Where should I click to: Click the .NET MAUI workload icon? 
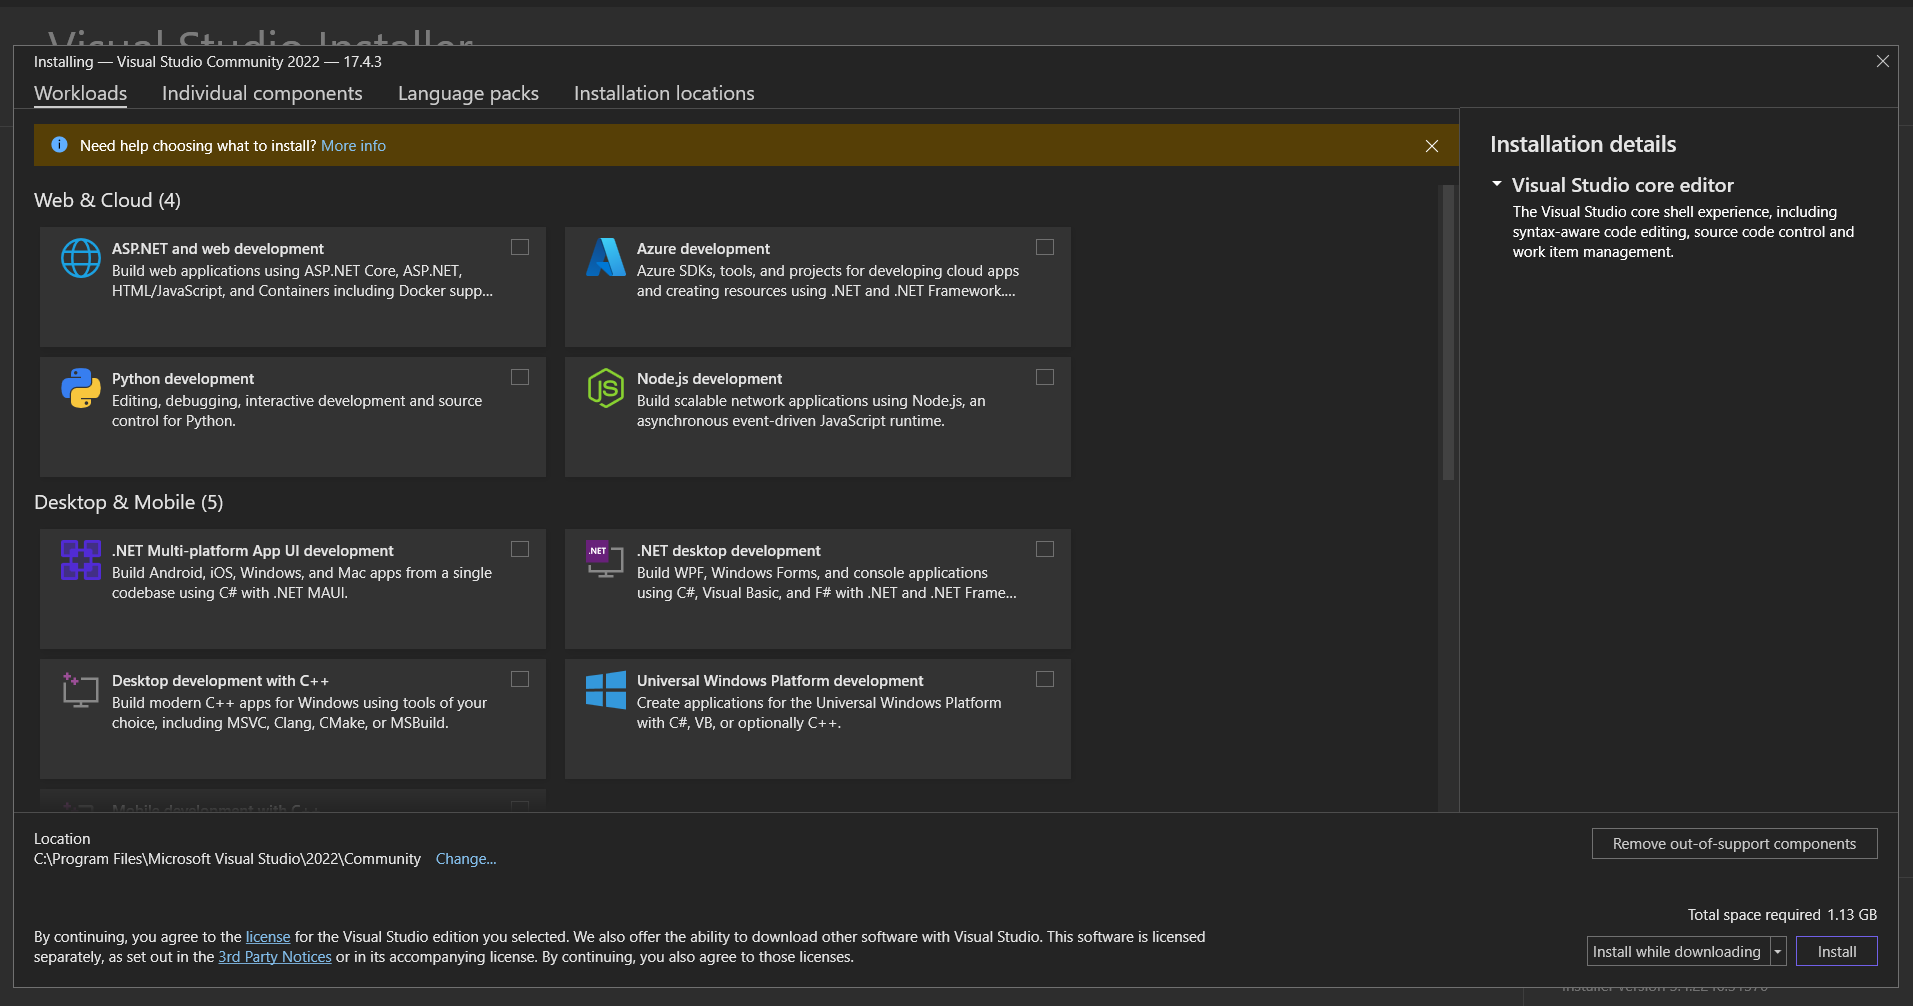[x=81, y=560]
